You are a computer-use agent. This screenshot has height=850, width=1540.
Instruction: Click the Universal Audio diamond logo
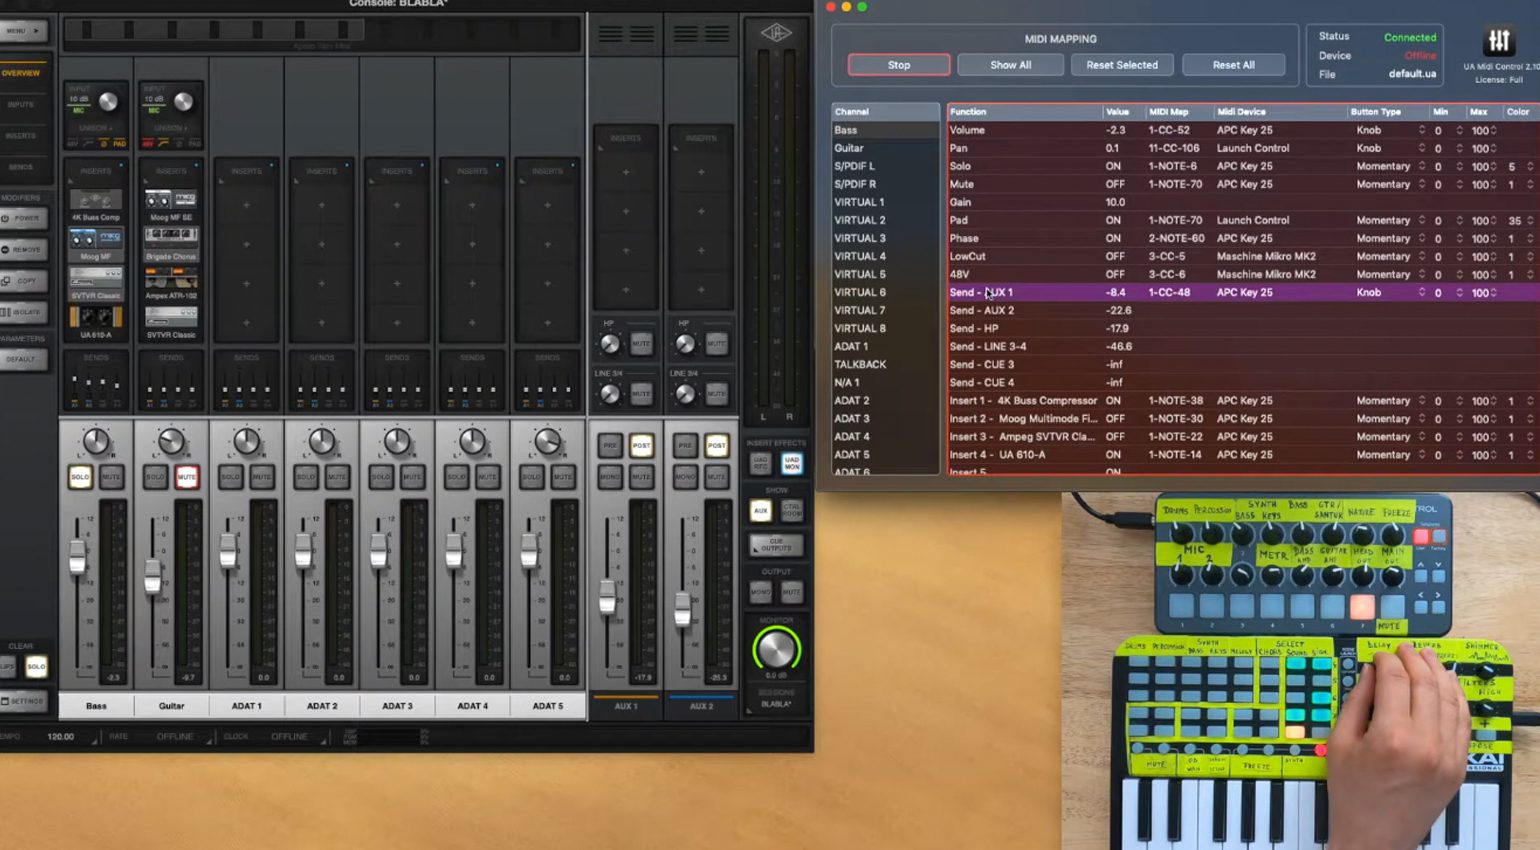(775, 33)
